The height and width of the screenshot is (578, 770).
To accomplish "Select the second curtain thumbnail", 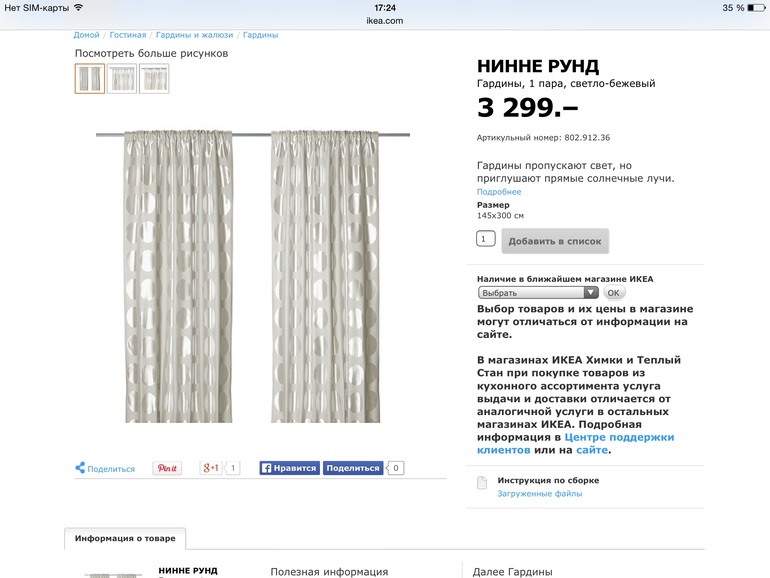I will (x=122, y=79).
